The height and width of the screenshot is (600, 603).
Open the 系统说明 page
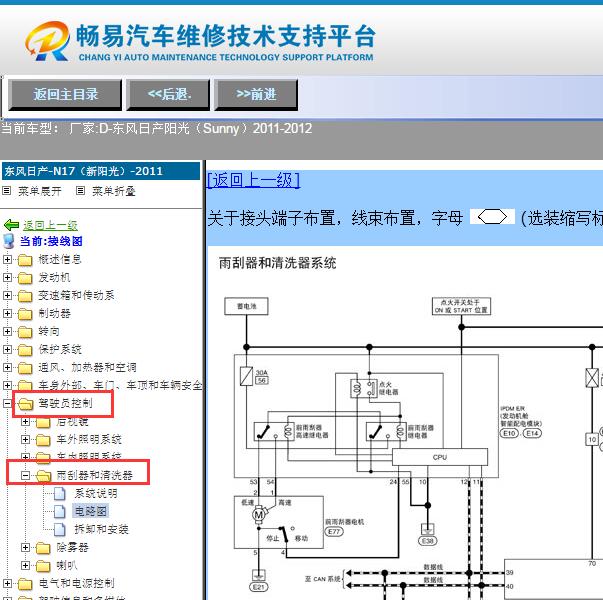pos(96,493)
